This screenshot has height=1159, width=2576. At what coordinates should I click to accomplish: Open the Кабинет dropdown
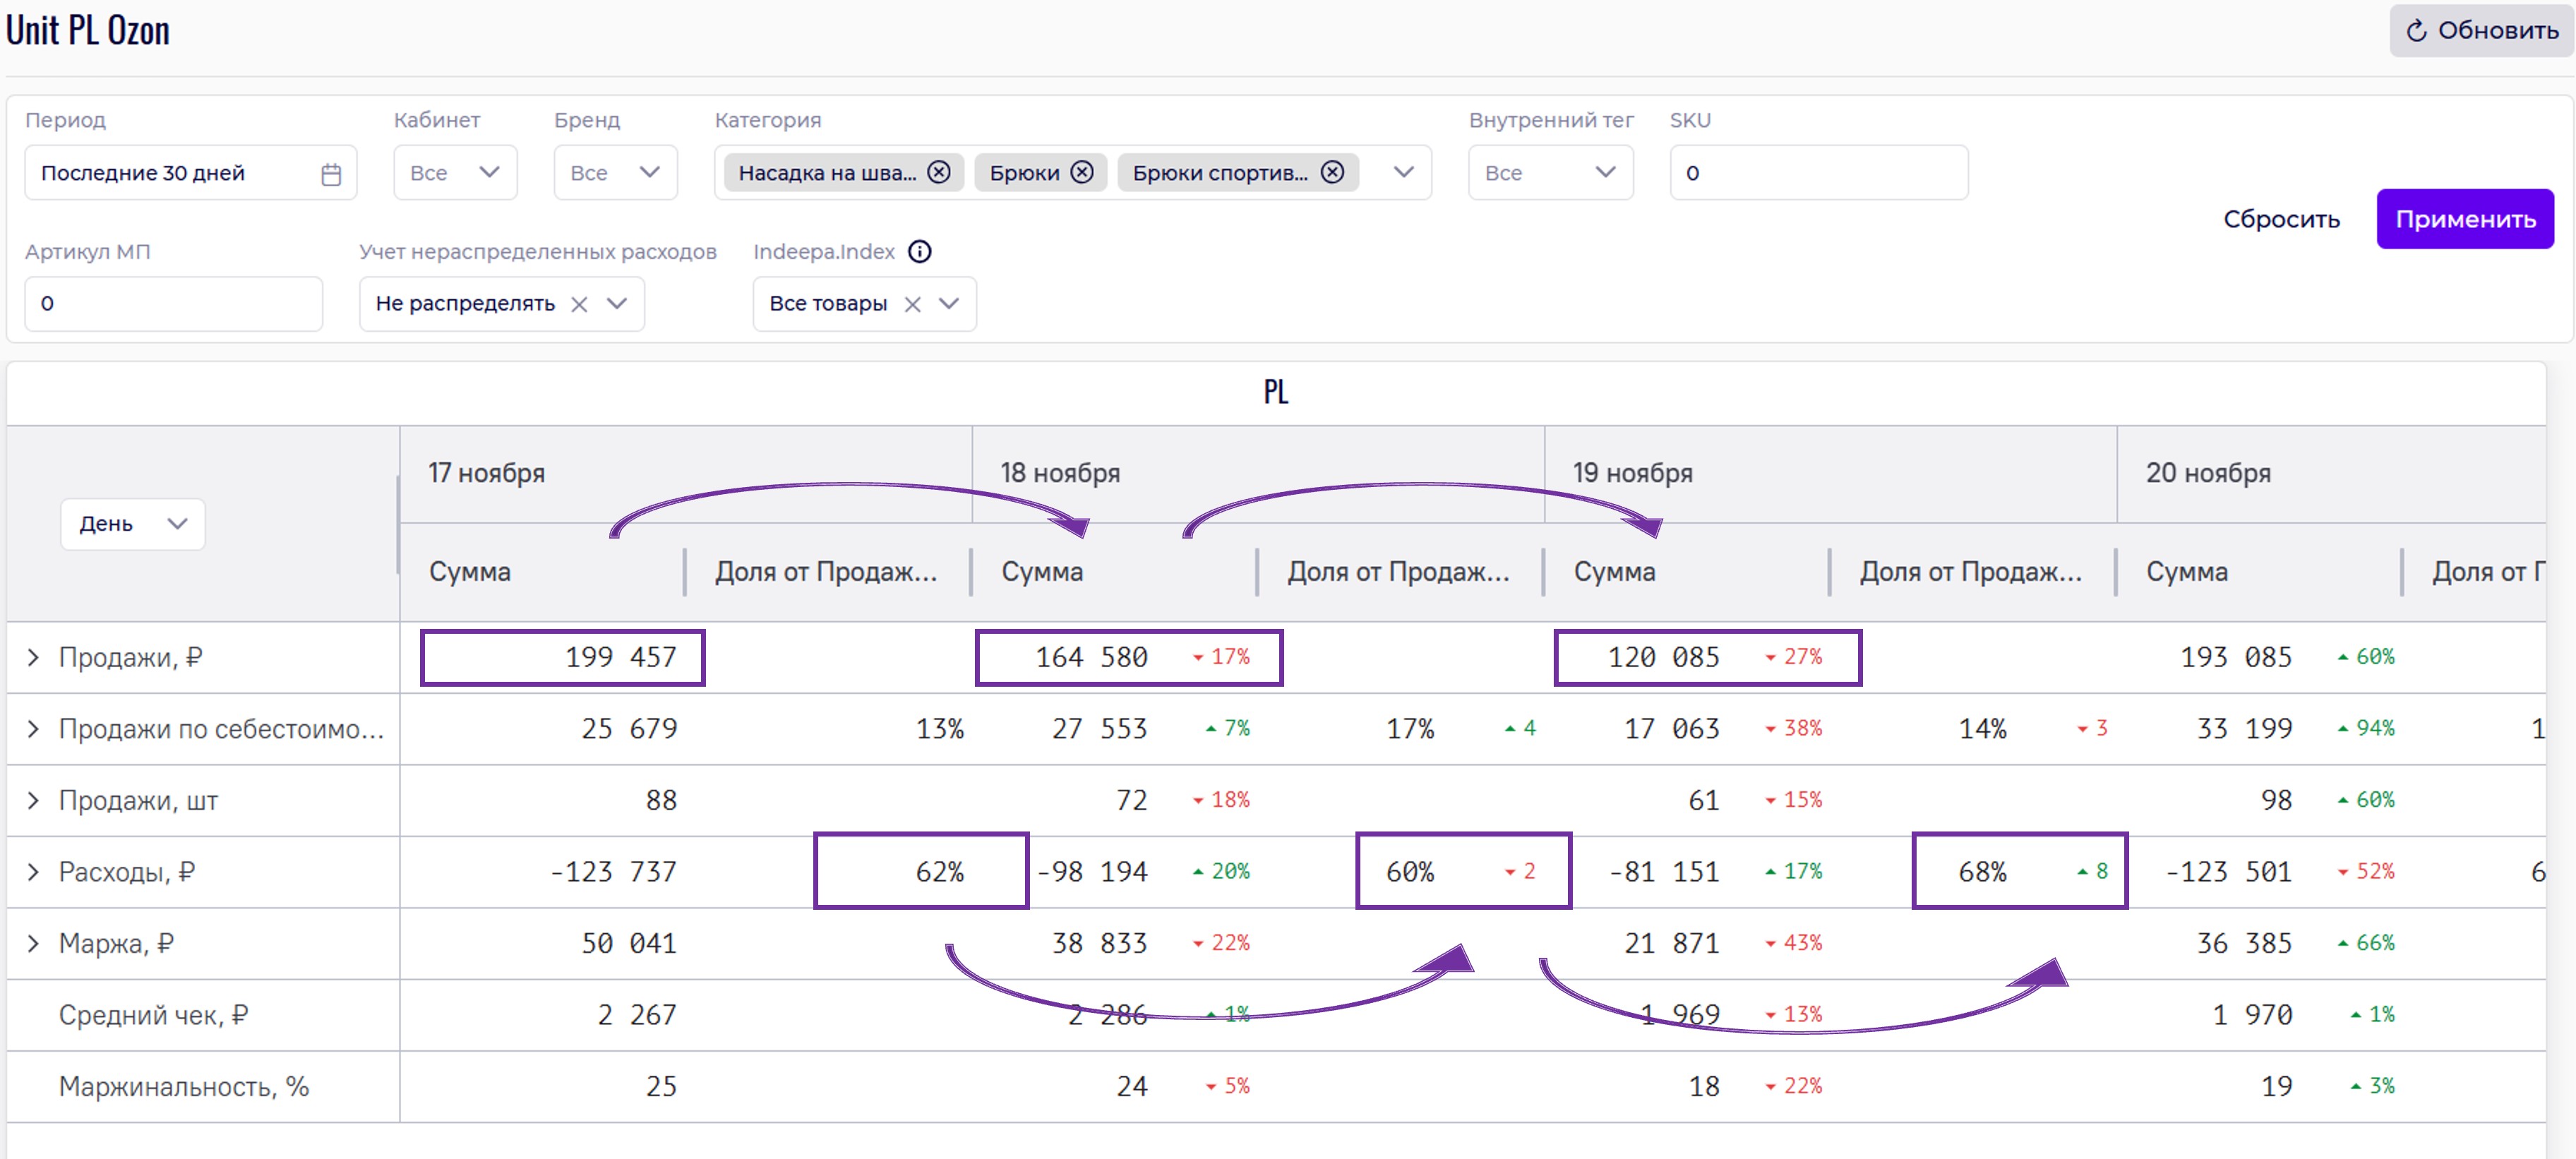[x=455, y=173]
